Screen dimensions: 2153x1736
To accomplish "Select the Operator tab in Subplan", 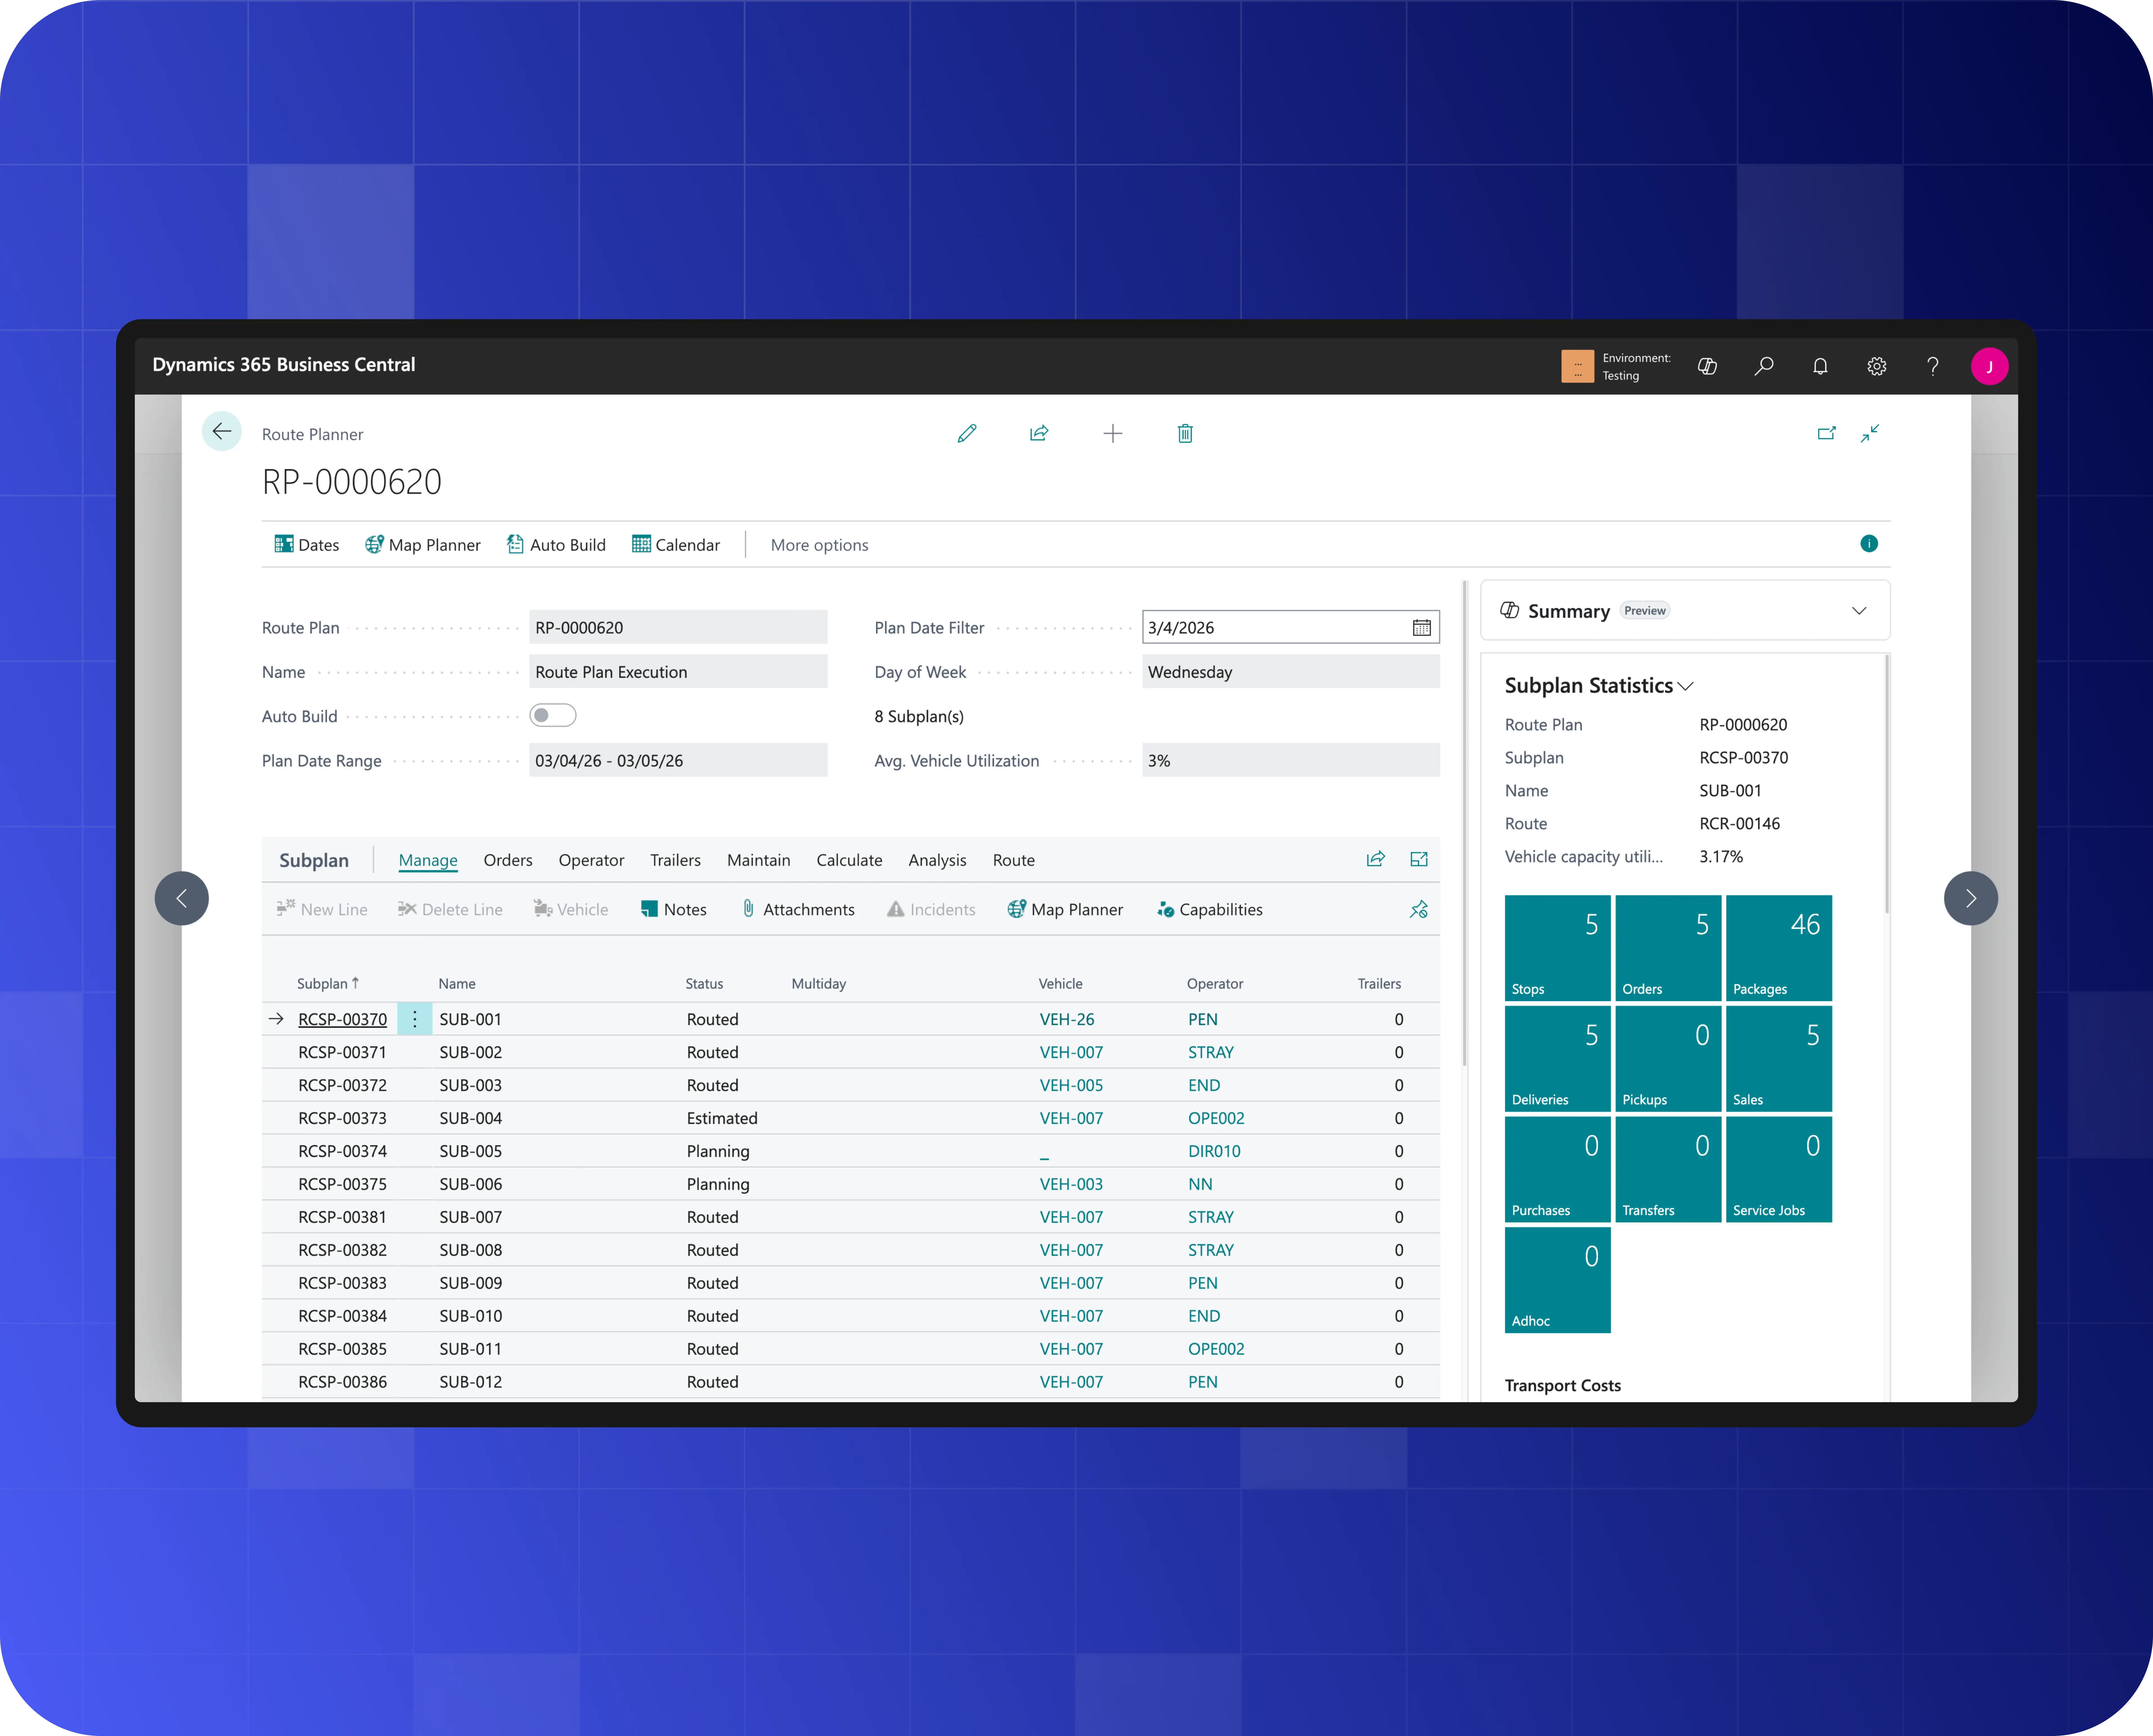I will (591, 860).
